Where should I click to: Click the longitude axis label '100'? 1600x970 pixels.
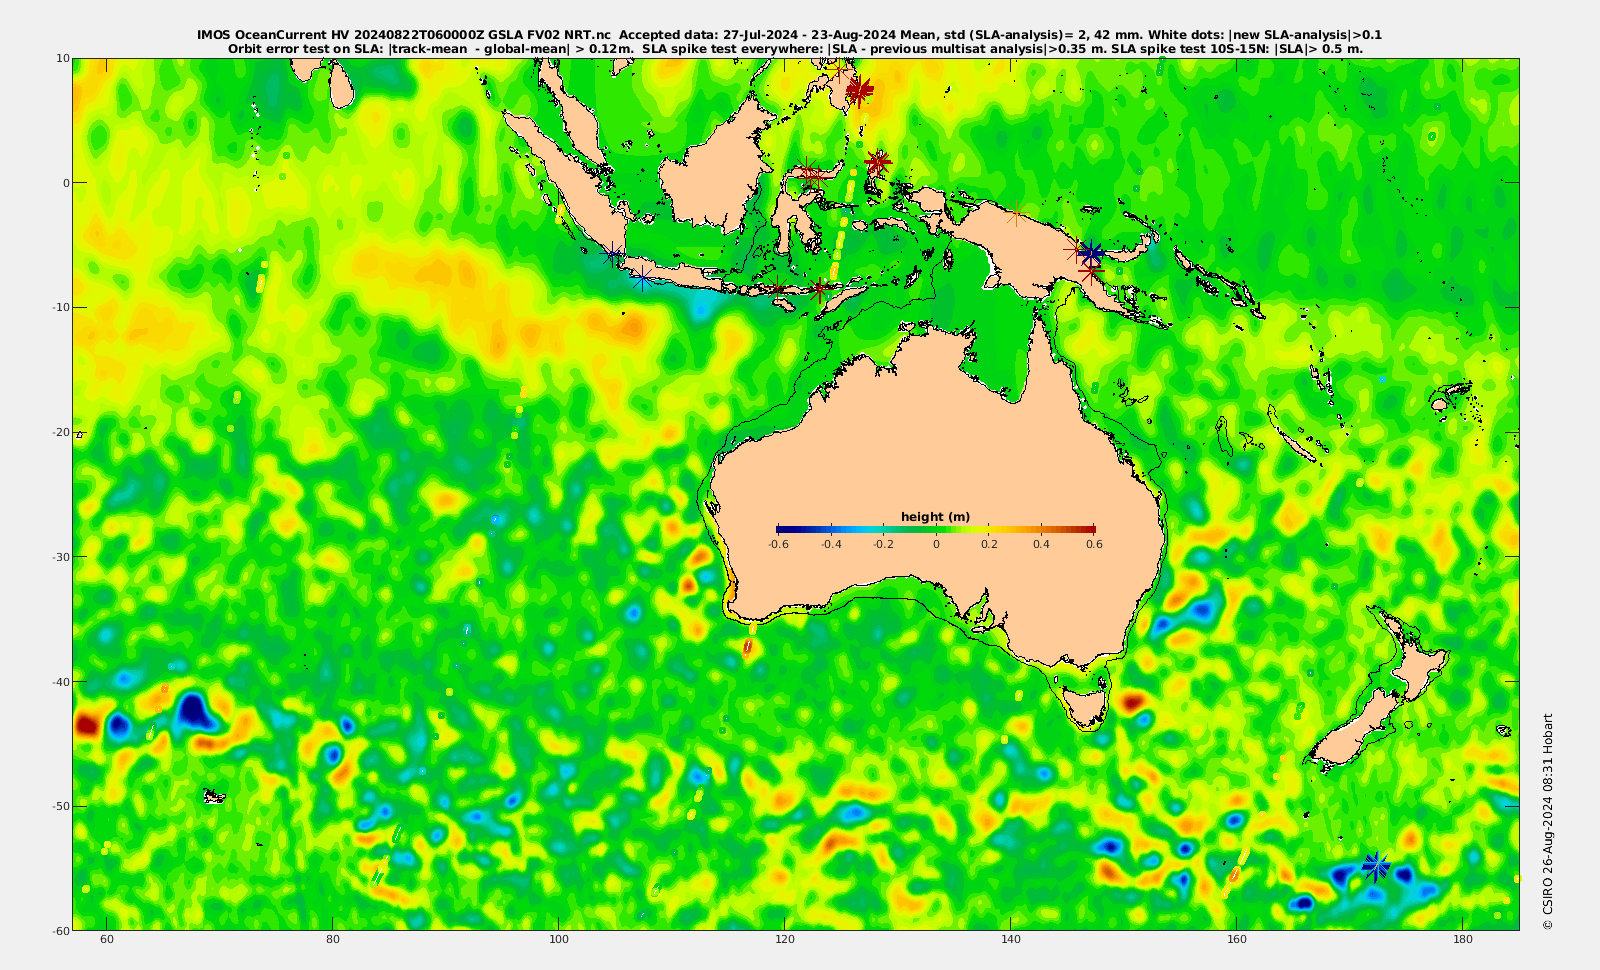559,940
